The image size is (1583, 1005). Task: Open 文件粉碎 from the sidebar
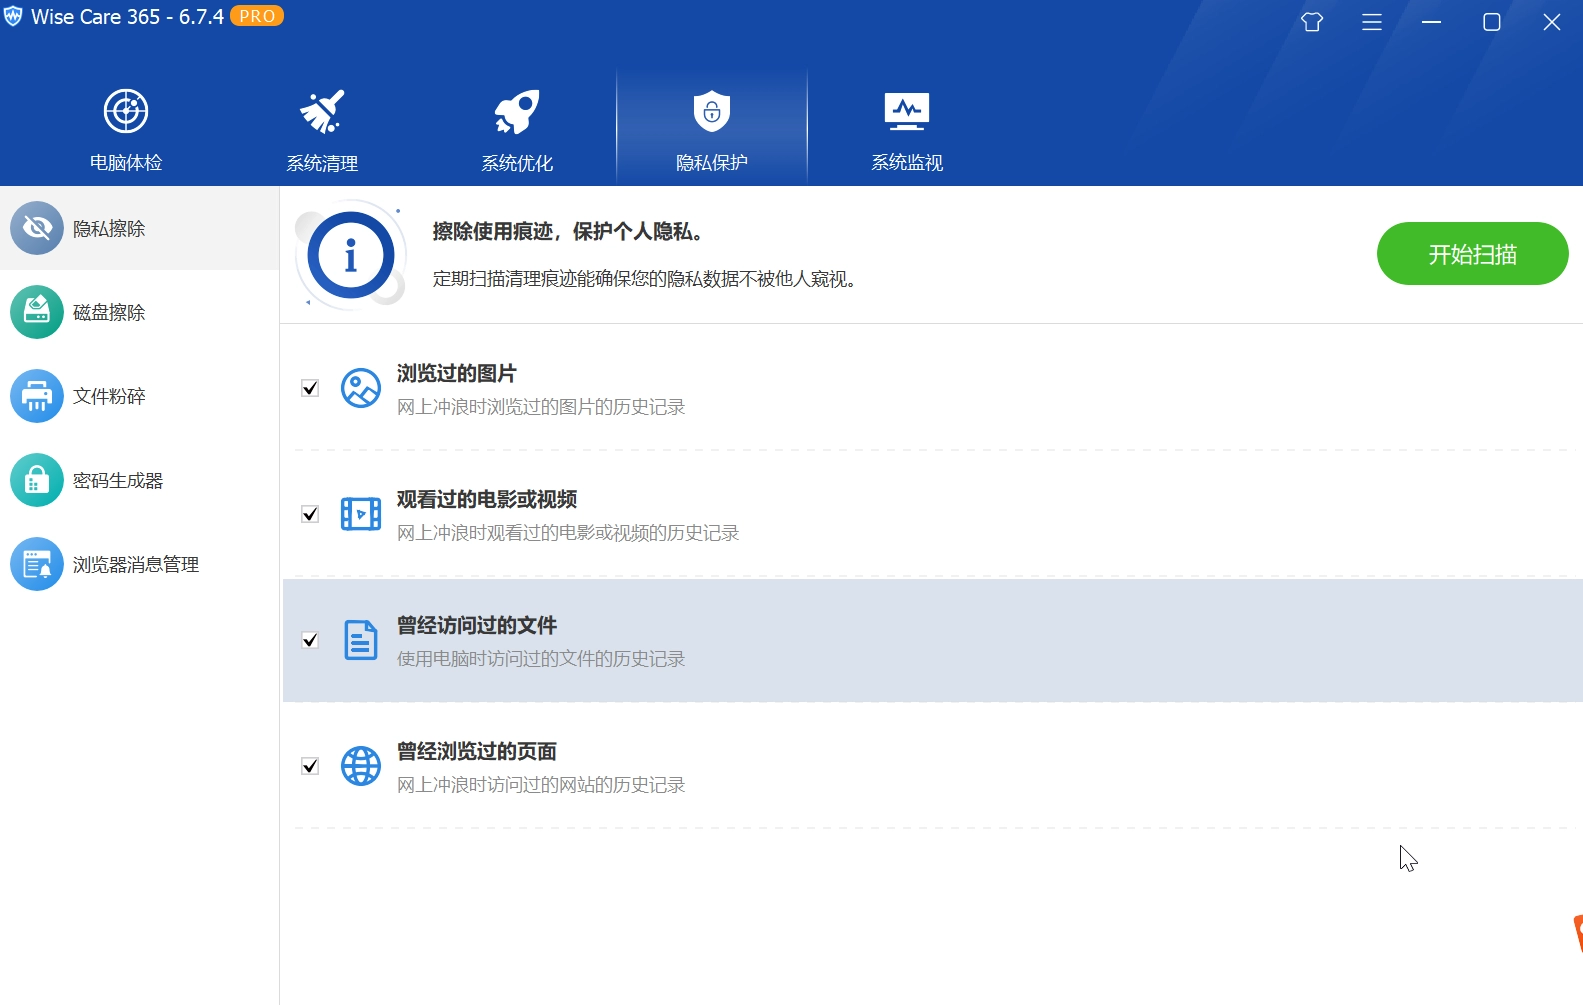(139, 396)
